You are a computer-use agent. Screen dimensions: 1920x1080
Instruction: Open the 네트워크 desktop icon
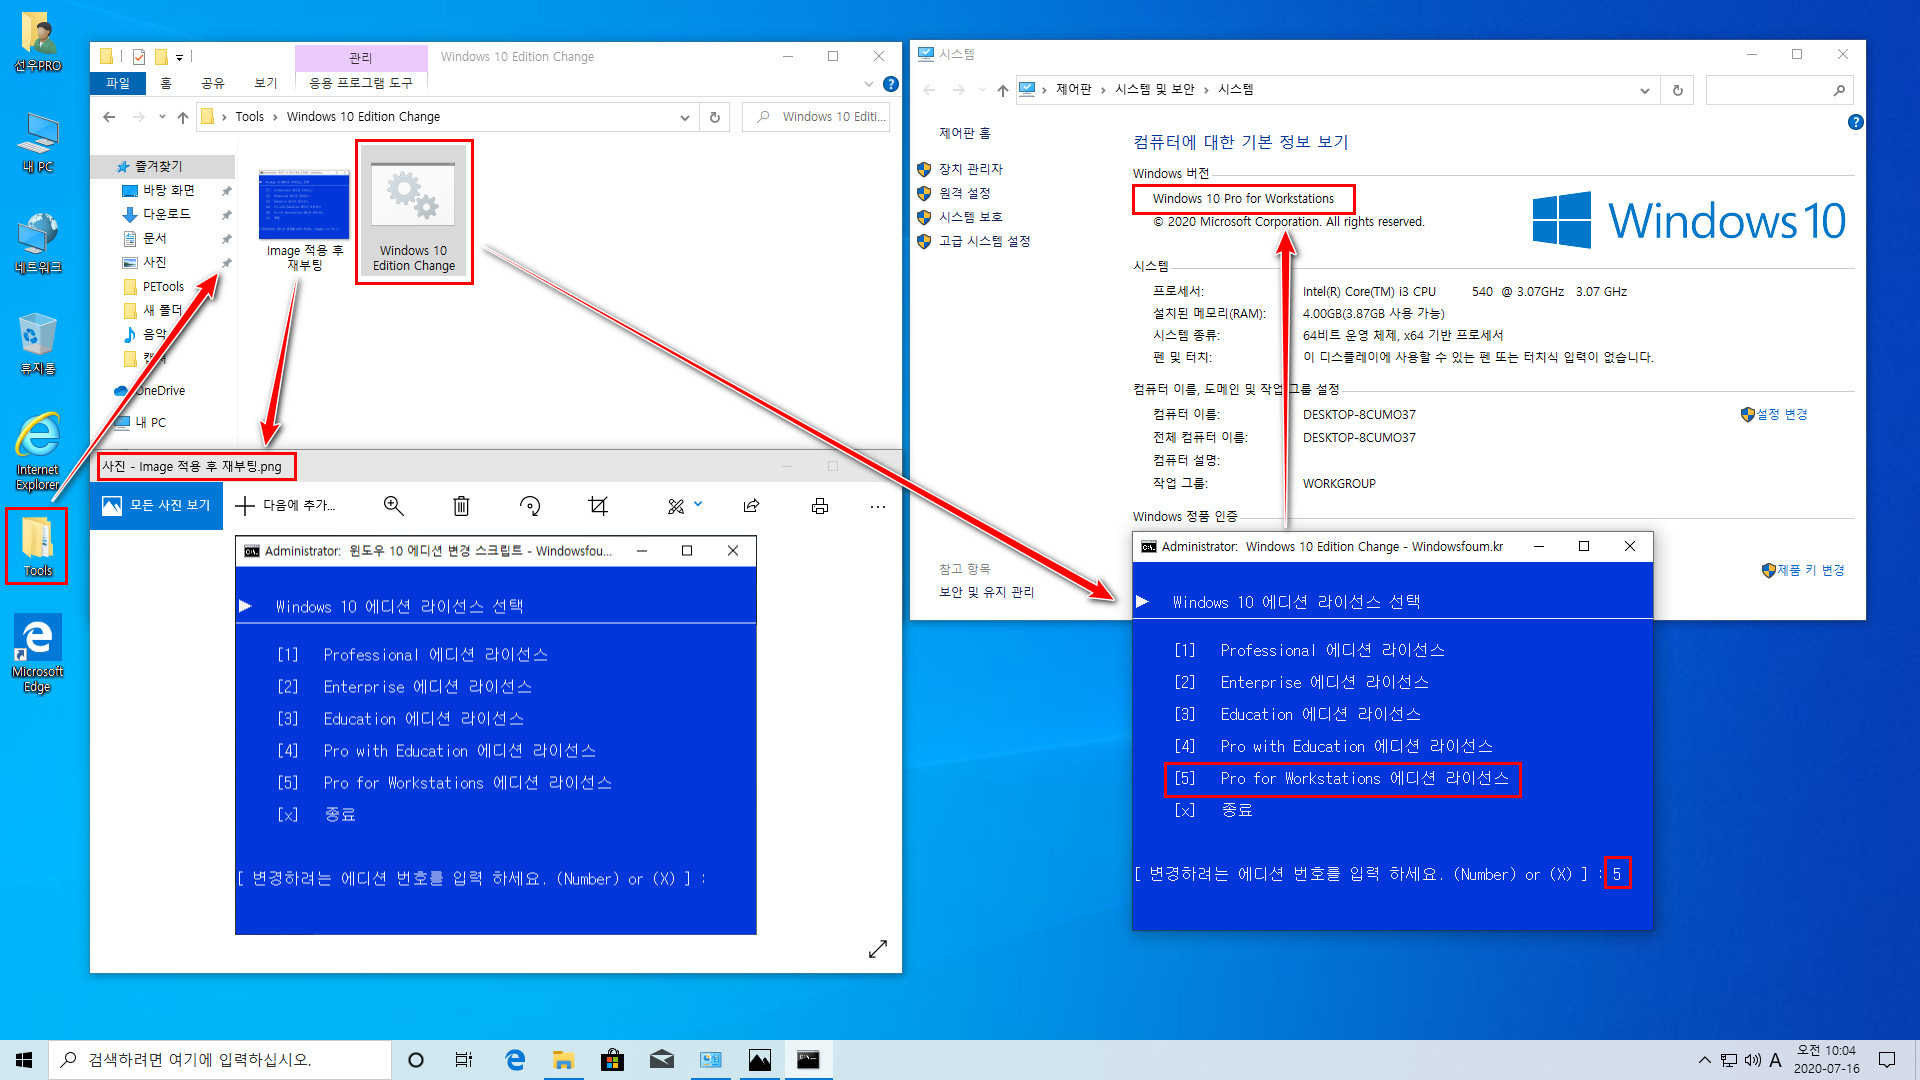(37, 243)
